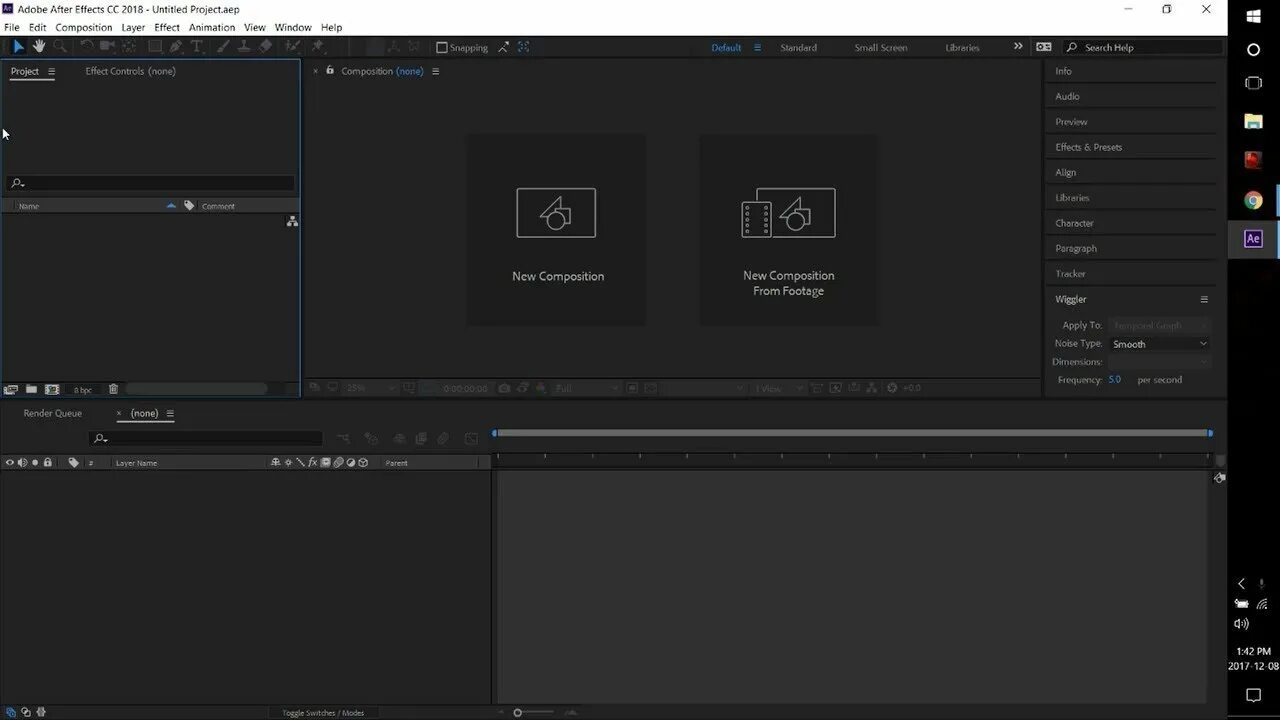Click the audio speaker column header in timeline
Screen dimensions: 1280x720
tap(22, 463)
